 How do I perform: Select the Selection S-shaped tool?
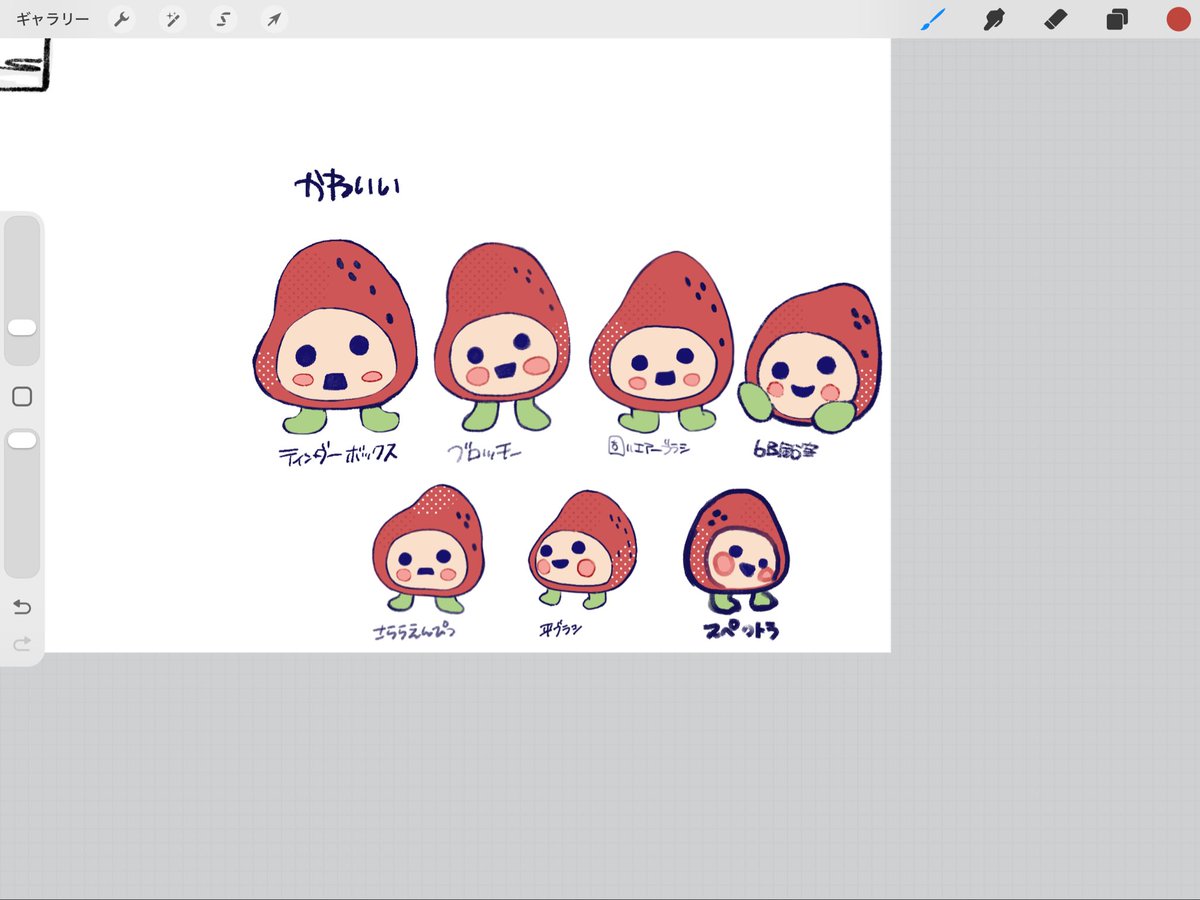click(223, 19)
